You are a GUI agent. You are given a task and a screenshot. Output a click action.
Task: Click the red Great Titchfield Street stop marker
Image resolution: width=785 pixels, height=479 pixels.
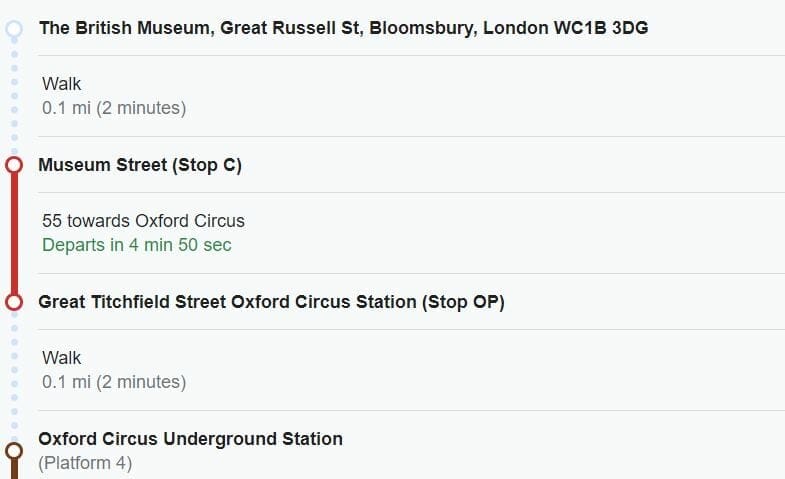(14, 301)
